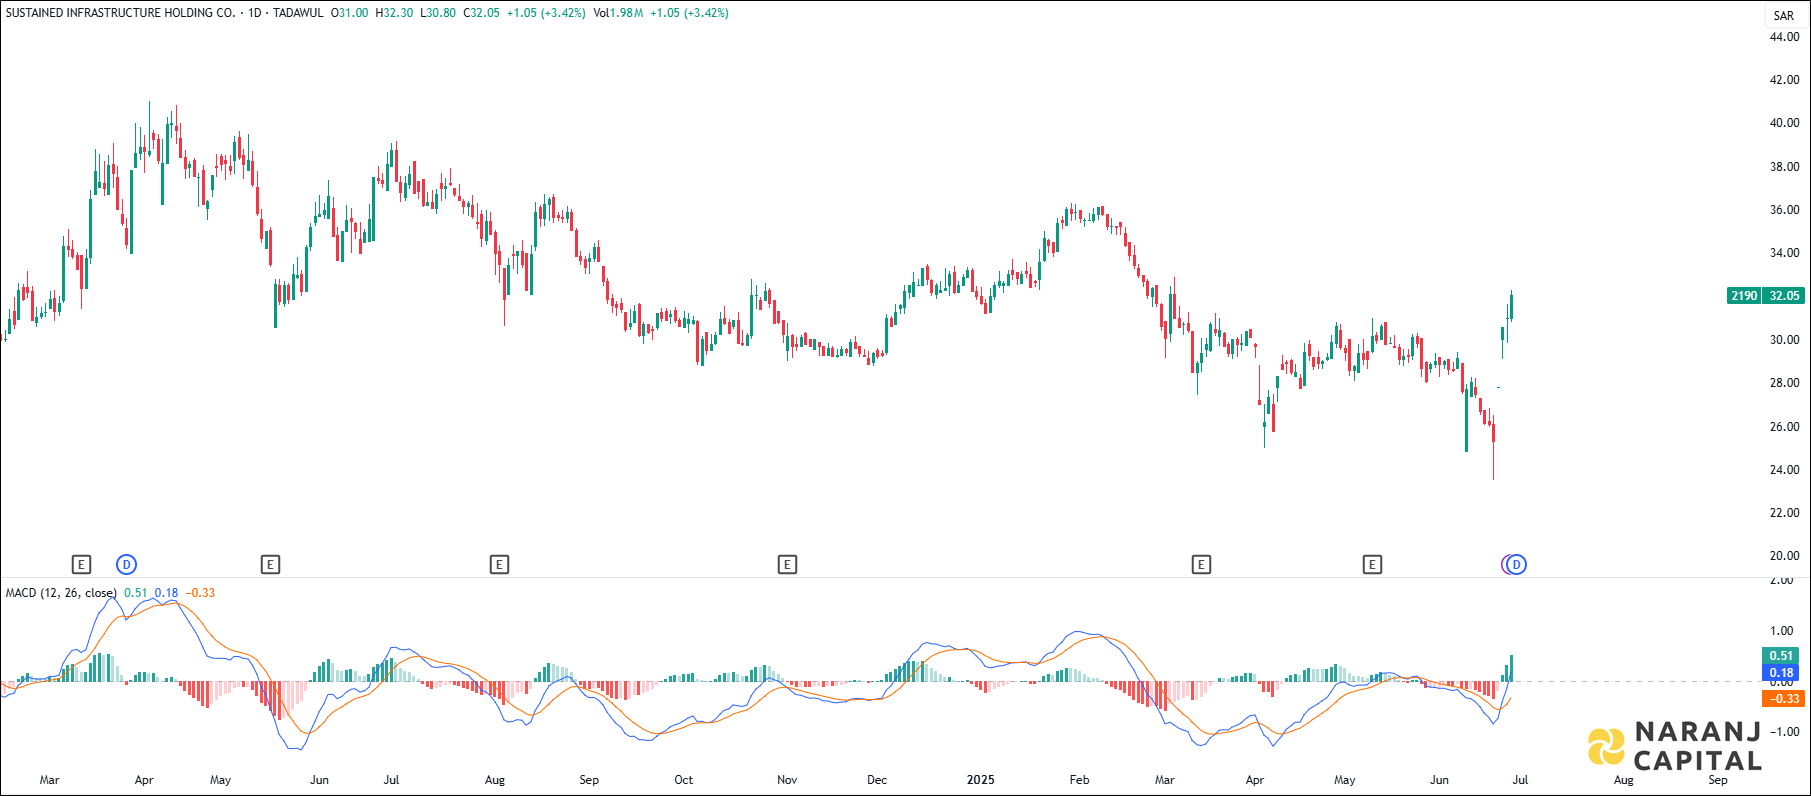Select the low value L30.80

pos(438,13)
